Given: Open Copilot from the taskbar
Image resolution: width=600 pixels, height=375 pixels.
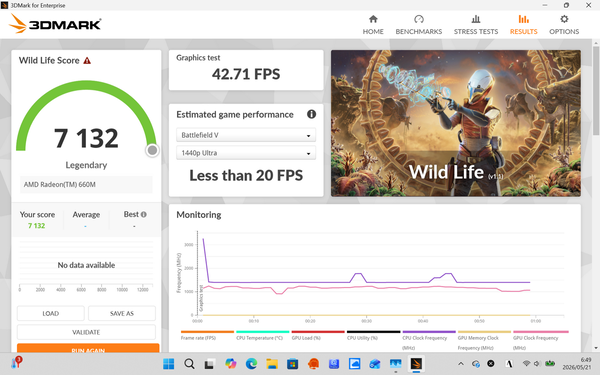Looking at the screenshot, I should click(230, 364).
